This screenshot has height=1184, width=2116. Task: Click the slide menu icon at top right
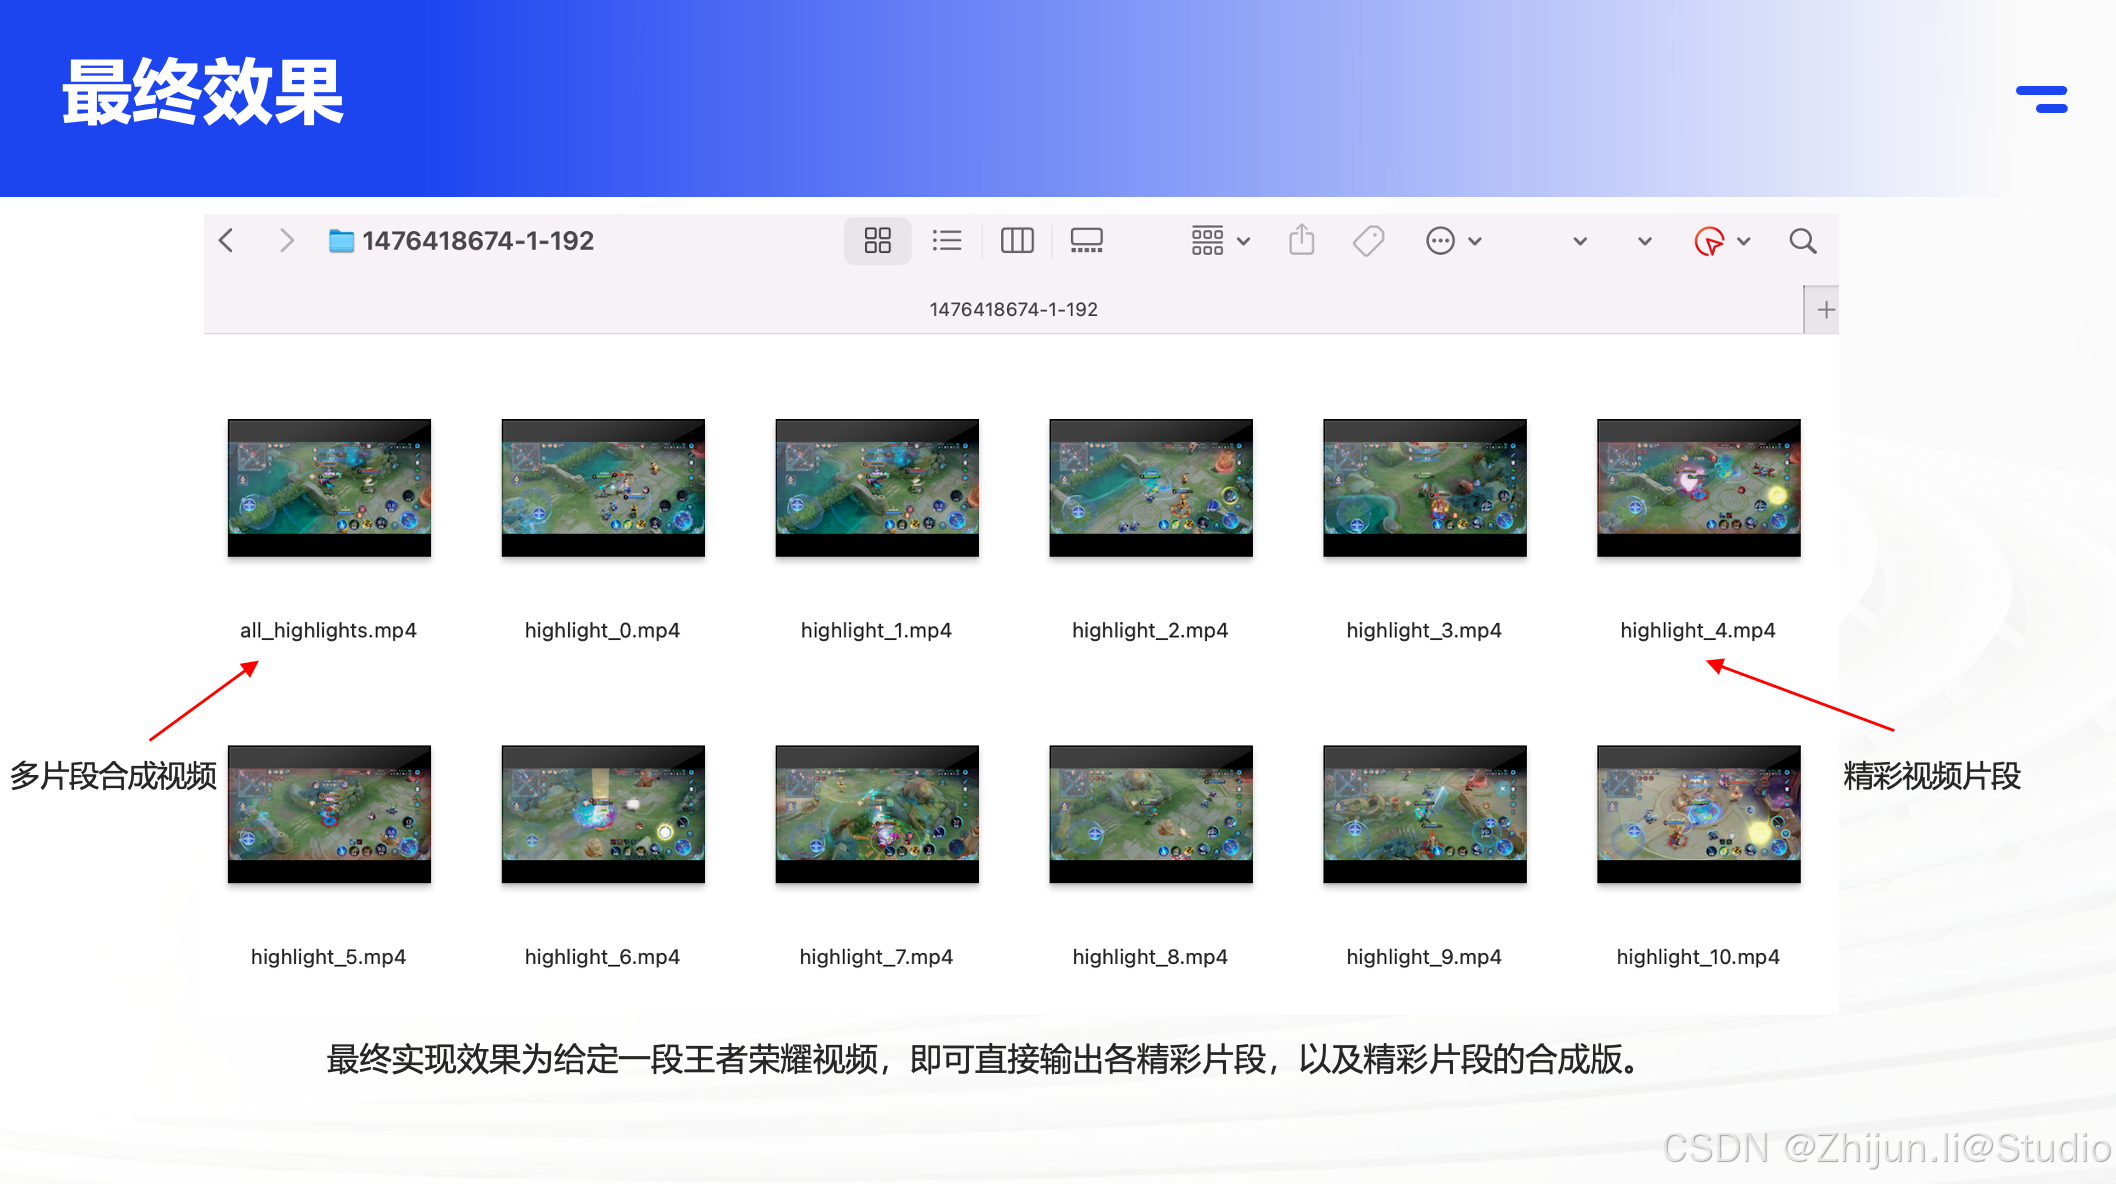click(2042, 99)
